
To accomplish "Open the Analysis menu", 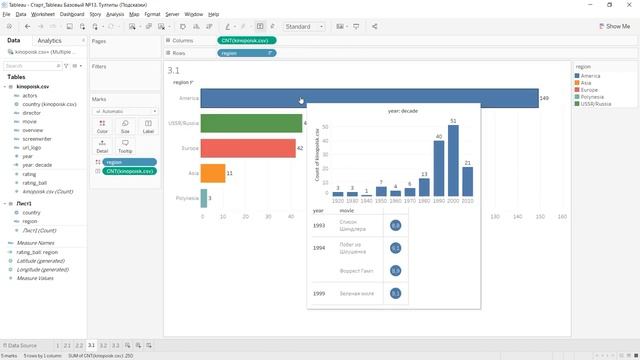I will [x=115, y=14].
